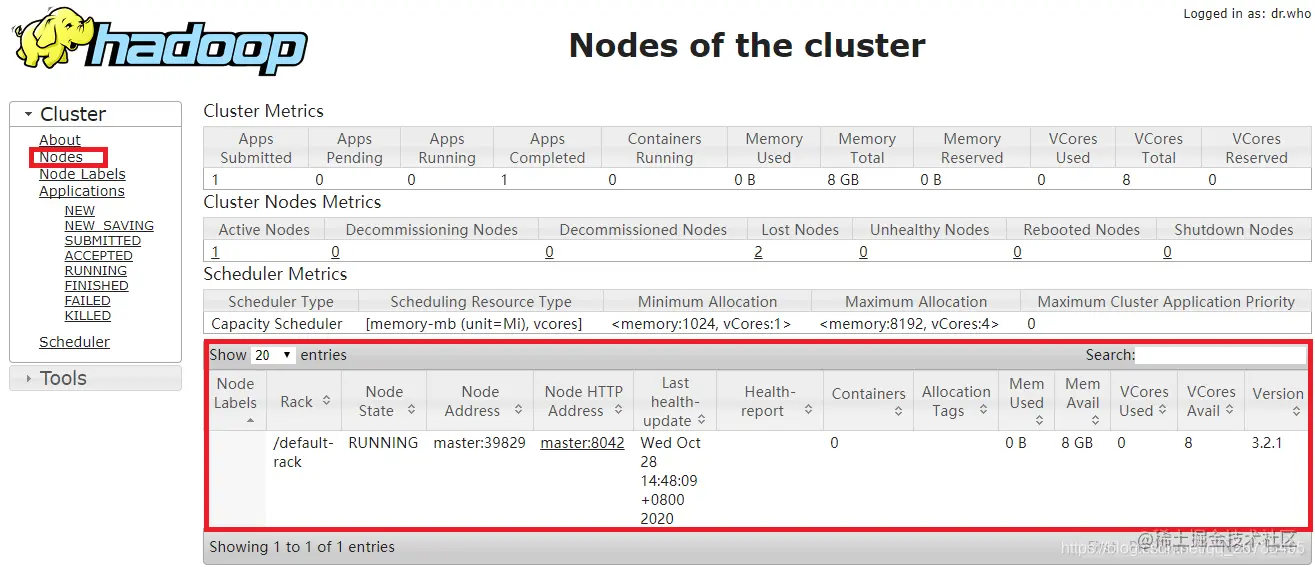Open node HTTP address master:8042
This screenshot has width=1315, height=567.
[x=582, y=443]
